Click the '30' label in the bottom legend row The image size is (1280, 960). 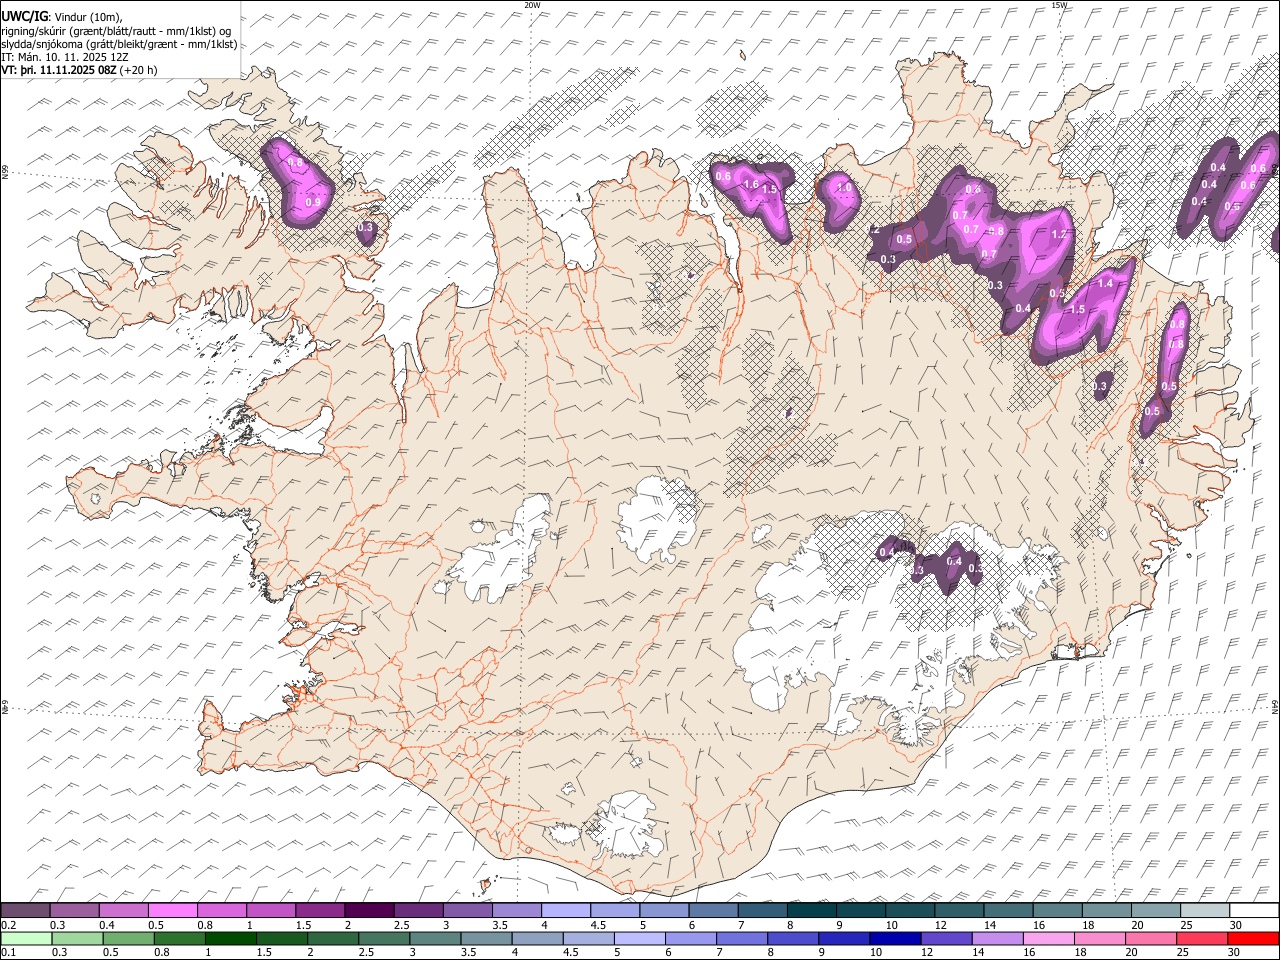pos(1233,952)
